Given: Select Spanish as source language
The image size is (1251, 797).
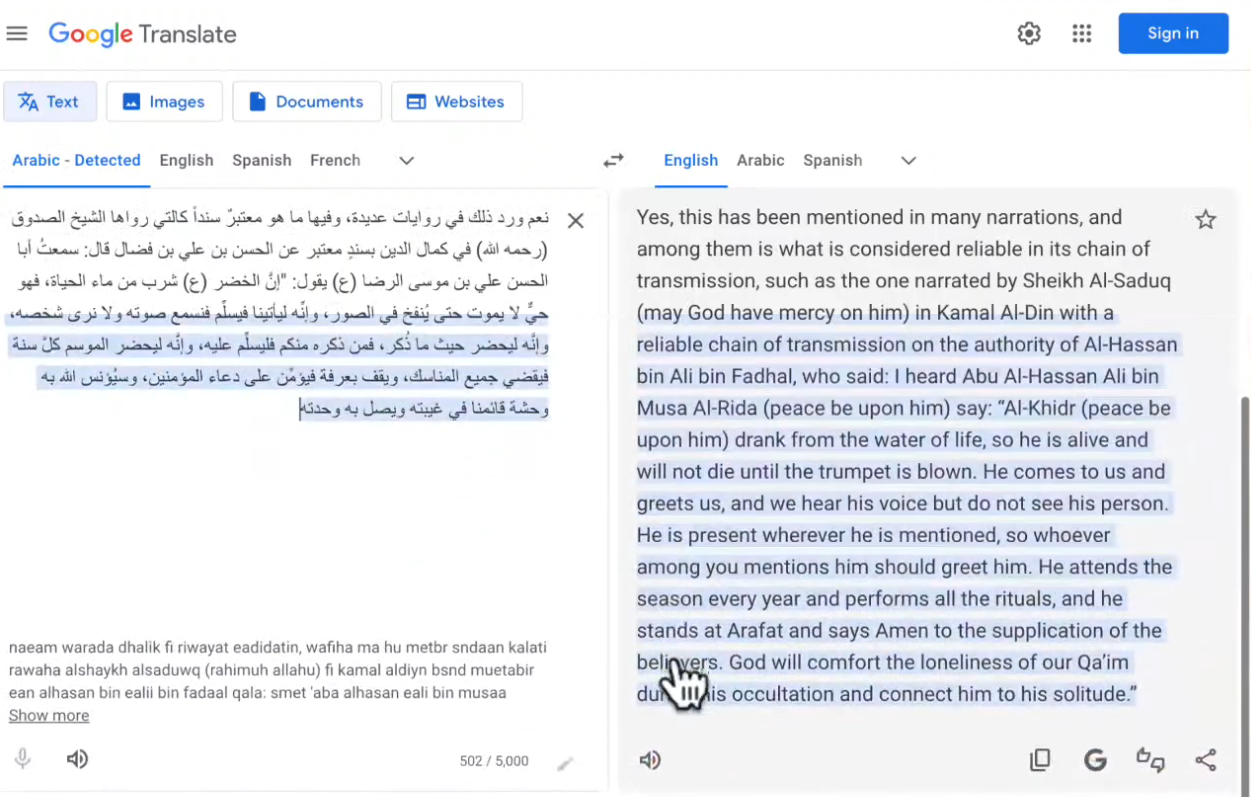Looking at the screenshot, I should pos(262,160).
